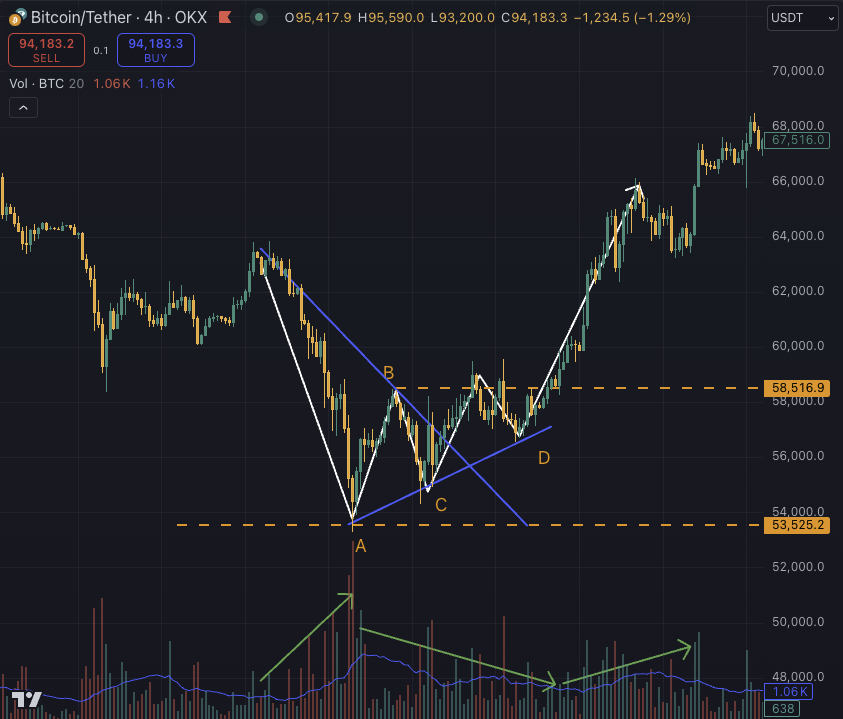This screenshot has width=843, height=719.
Task: Click the 70,000.0 price axis label
Action: tap(798, 71)
